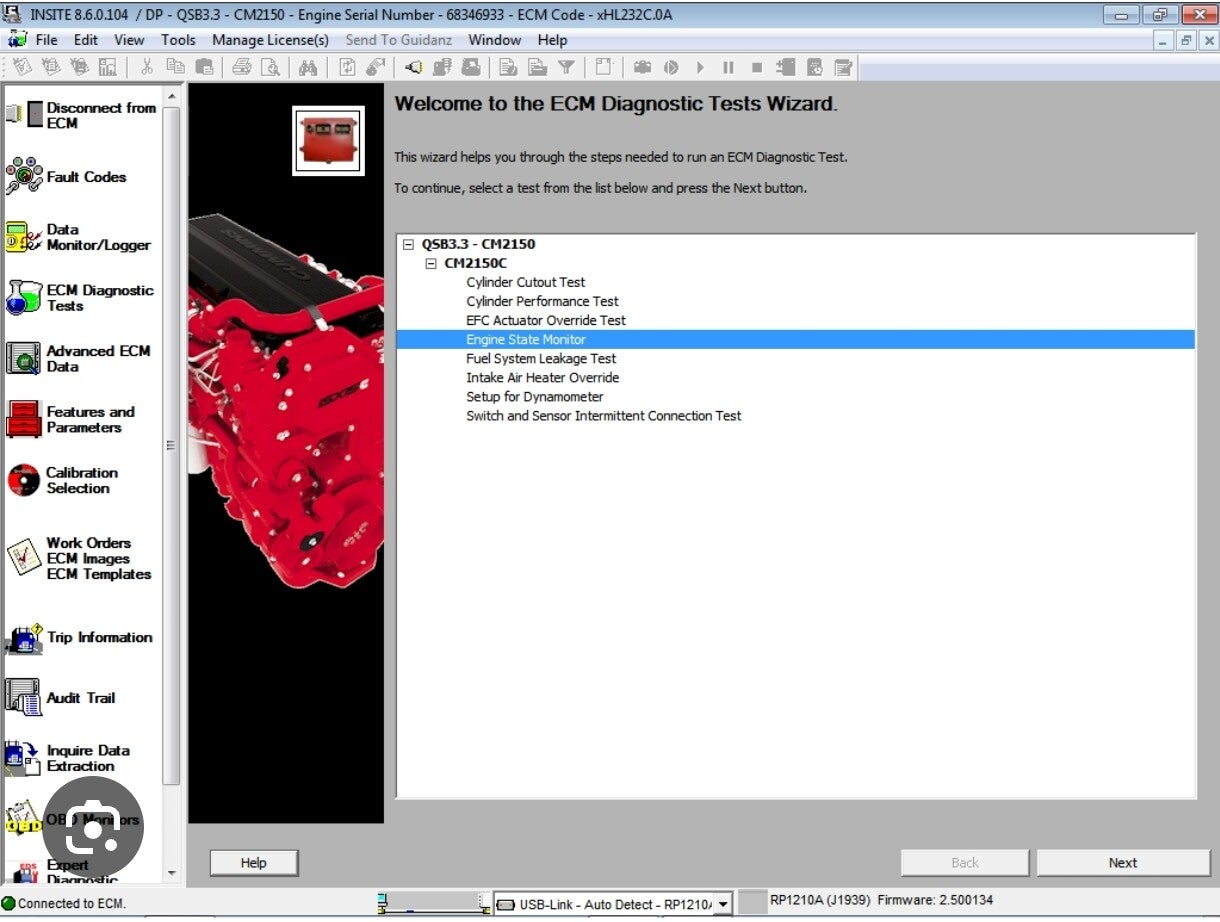Open Audit Trail in sidebar
The width and height of the screenshot is (1220, 922).
click(60, 698)
